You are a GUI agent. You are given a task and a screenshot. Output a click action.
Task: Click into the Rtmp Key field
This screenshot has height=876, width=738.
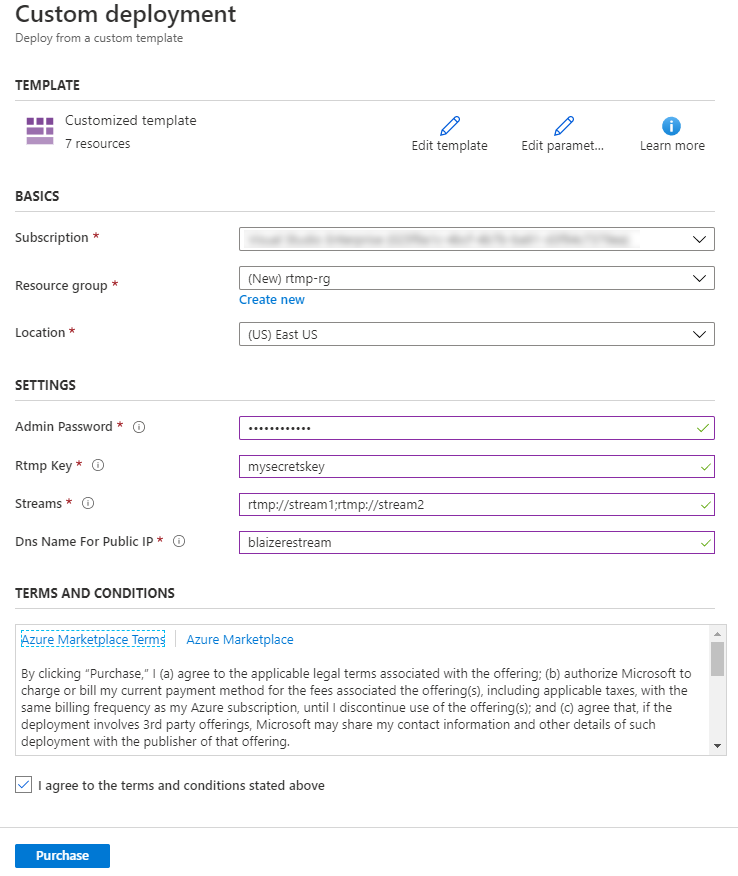click(477, 466)
